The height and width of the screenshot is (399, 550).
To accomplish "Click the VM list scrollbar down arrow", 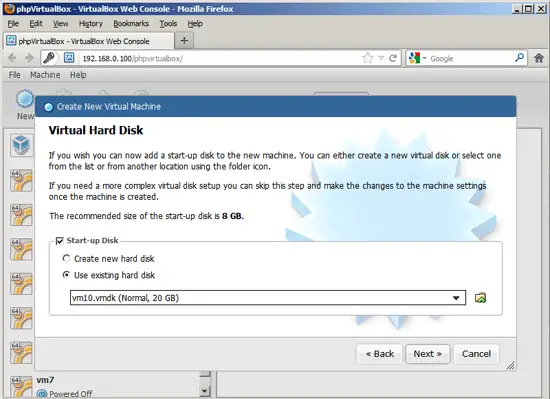I will (204, 391).
